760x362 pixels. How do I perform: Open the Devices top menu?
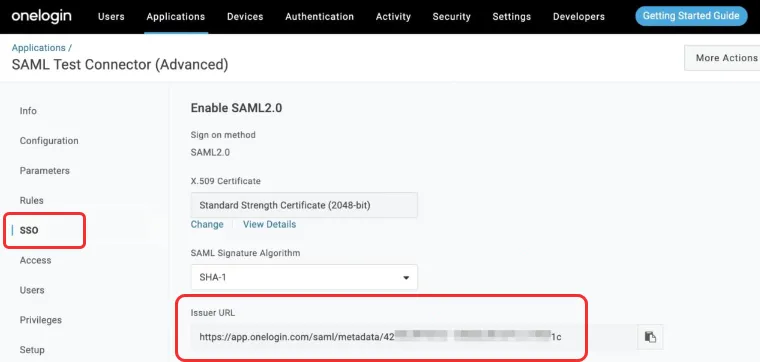245,16
